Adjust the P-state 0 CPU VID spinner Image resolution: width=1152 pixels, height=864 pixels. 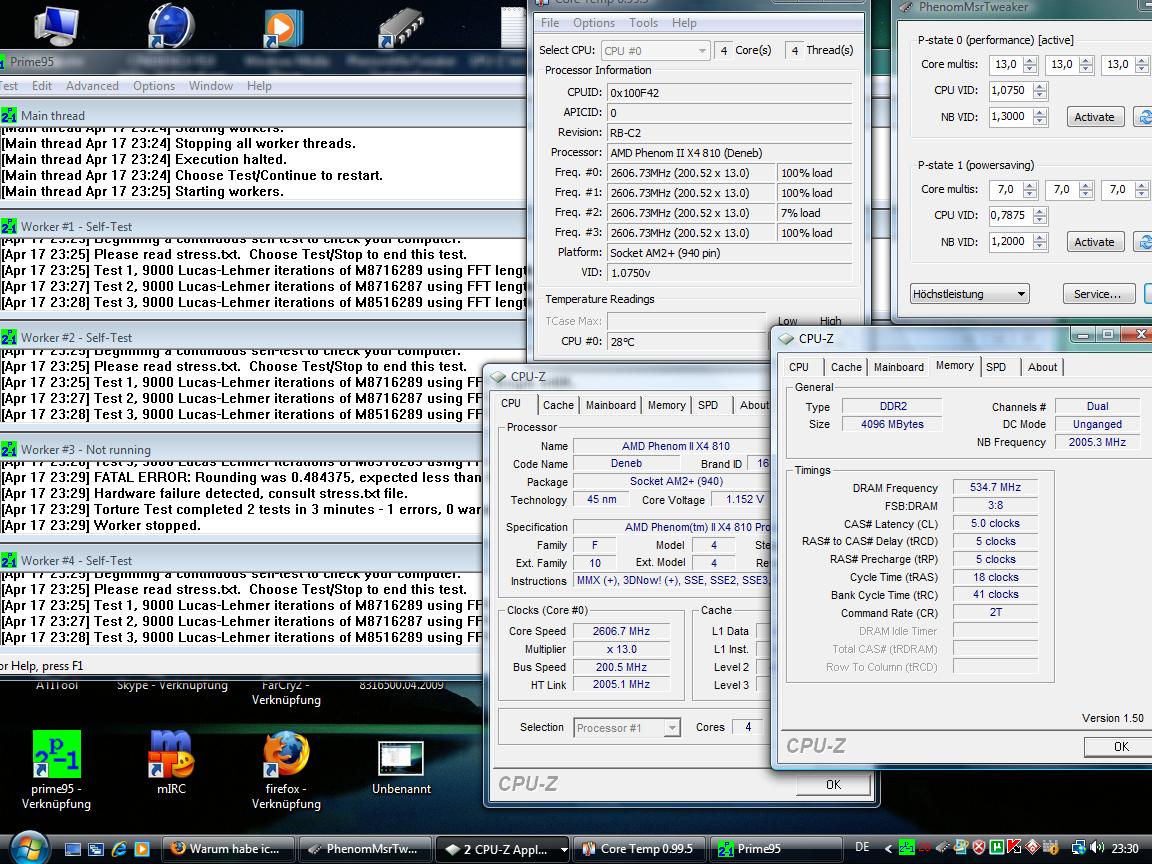1040,90
